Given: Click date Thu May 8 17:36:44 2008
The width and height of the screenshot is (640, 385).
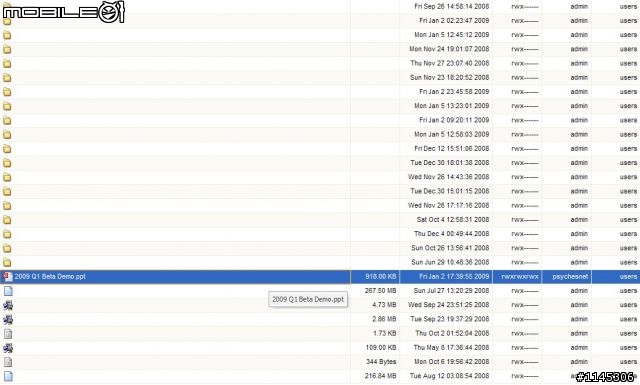Looking at the screenshot, I should click(451, 348).
